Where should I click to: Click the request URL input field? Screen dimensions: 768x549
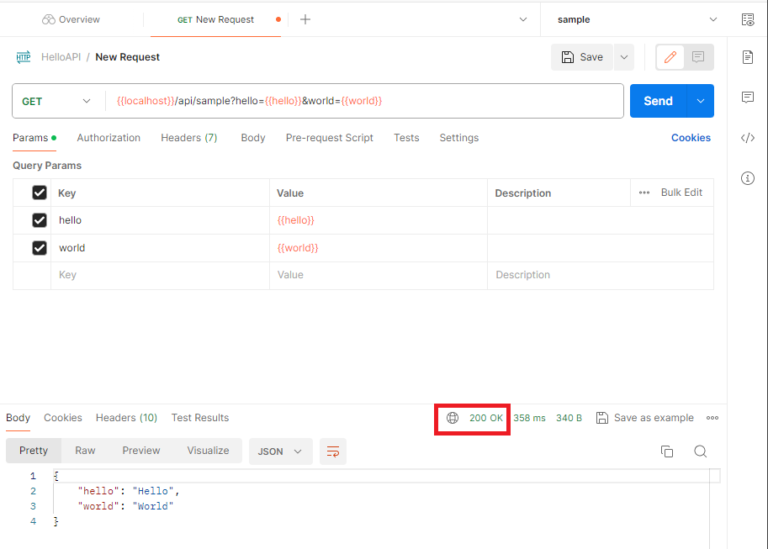pos(364,101)
